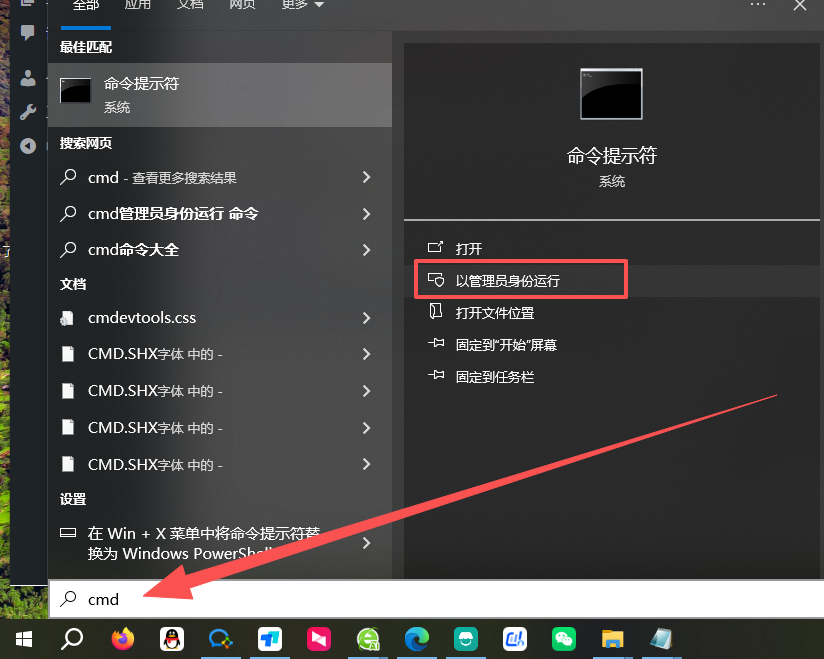Open QQ from the taskbar

coord(170,639)
